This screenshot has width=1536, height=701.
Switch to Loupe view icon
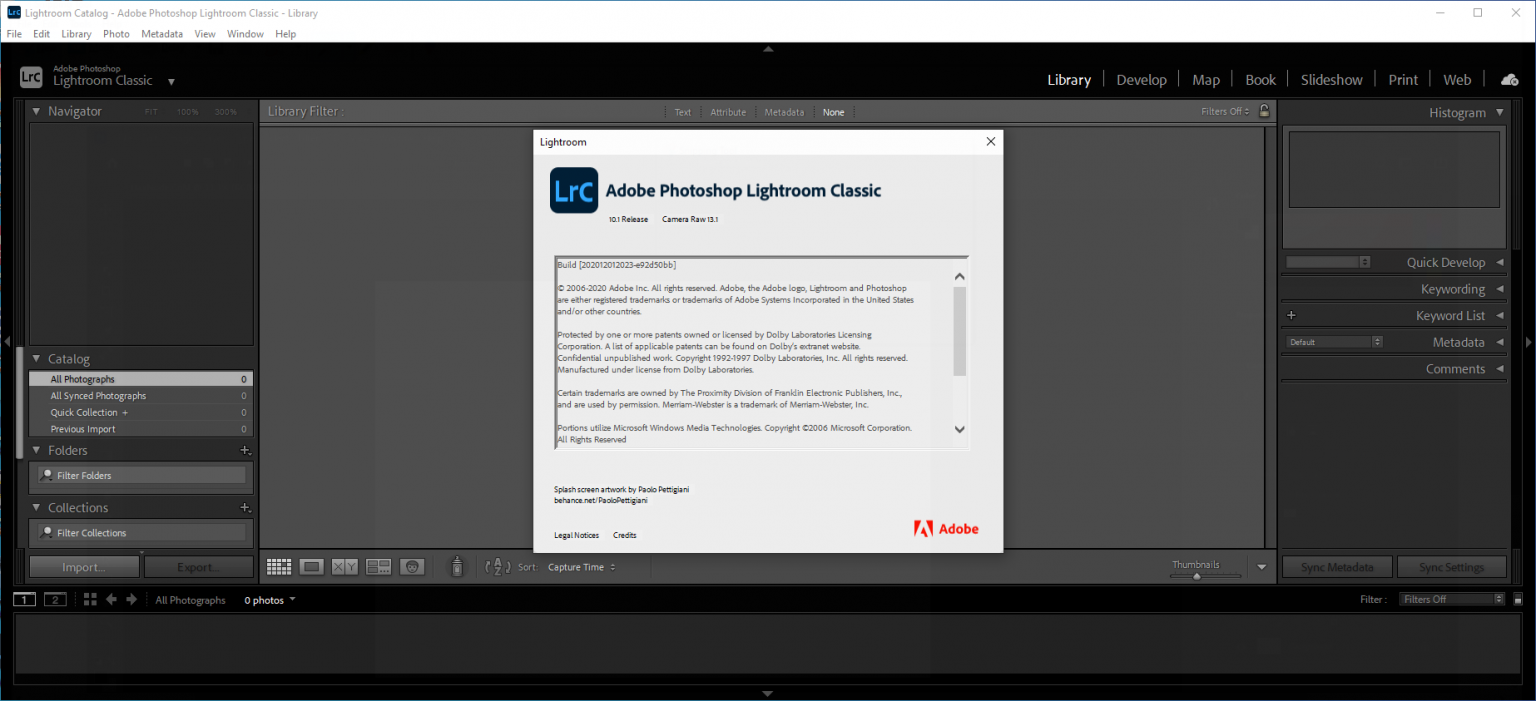pos(312,567)
